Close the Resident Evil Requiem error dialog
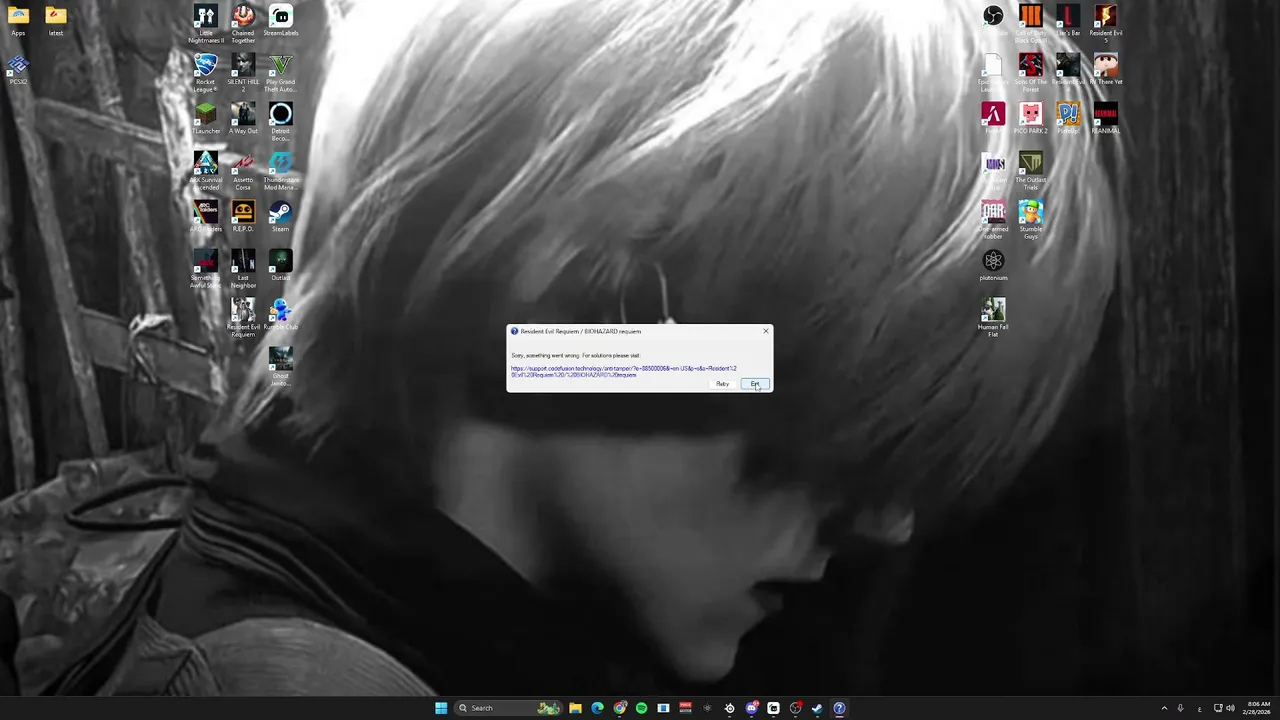Screen dimensions: 1280x720 [766, 331]
